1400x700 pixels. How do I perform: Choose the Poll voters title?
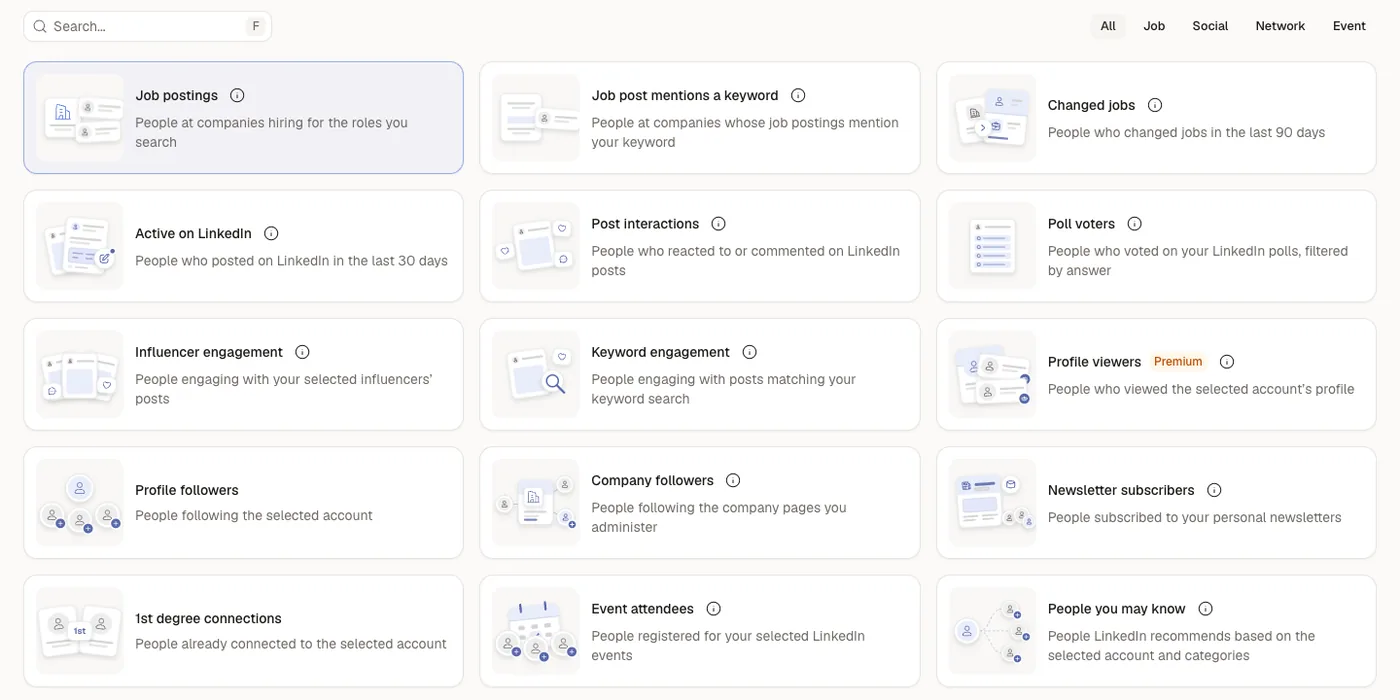[x=1081, y=224]
